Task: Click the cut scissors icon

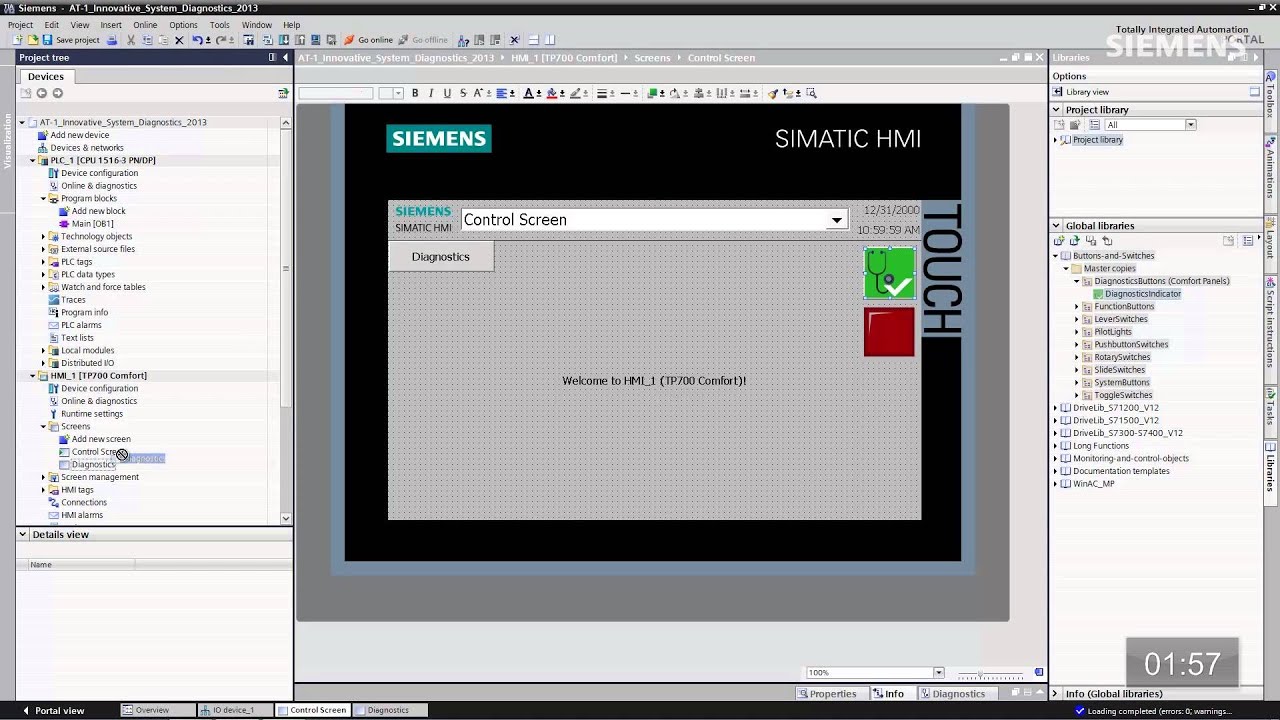Action: (131, 40)
